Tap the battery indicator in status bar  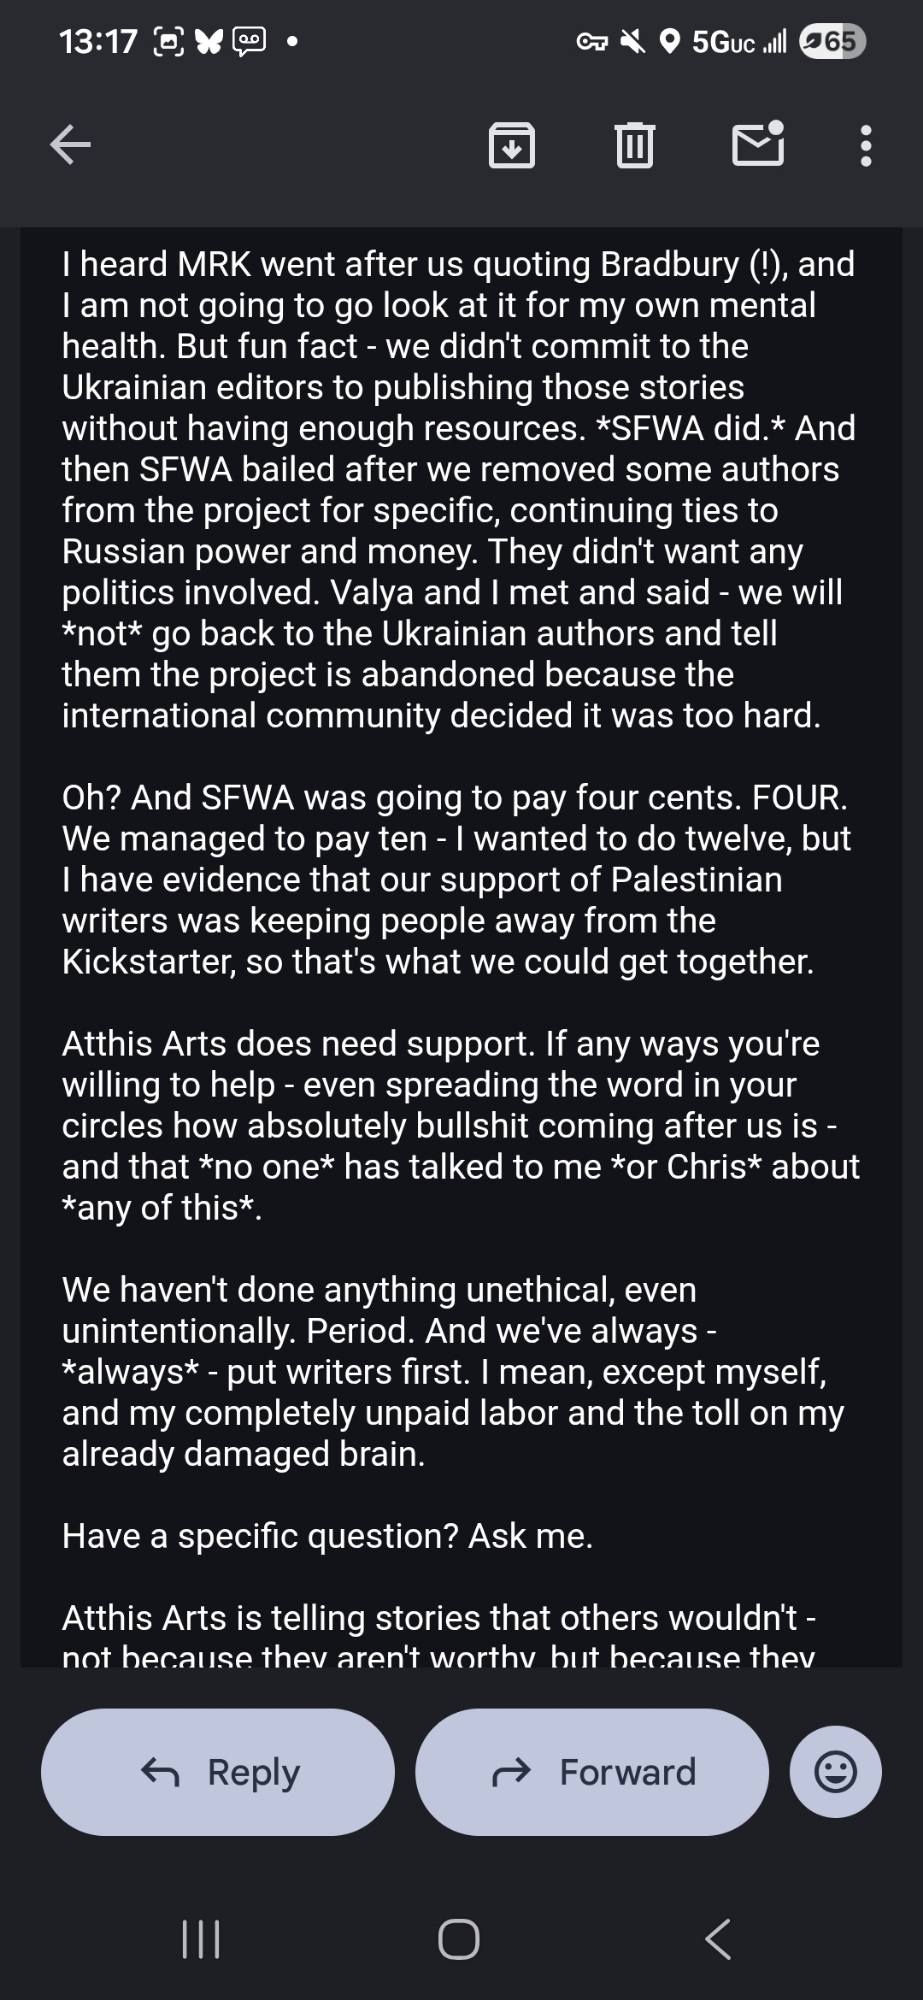coord(832,42)
